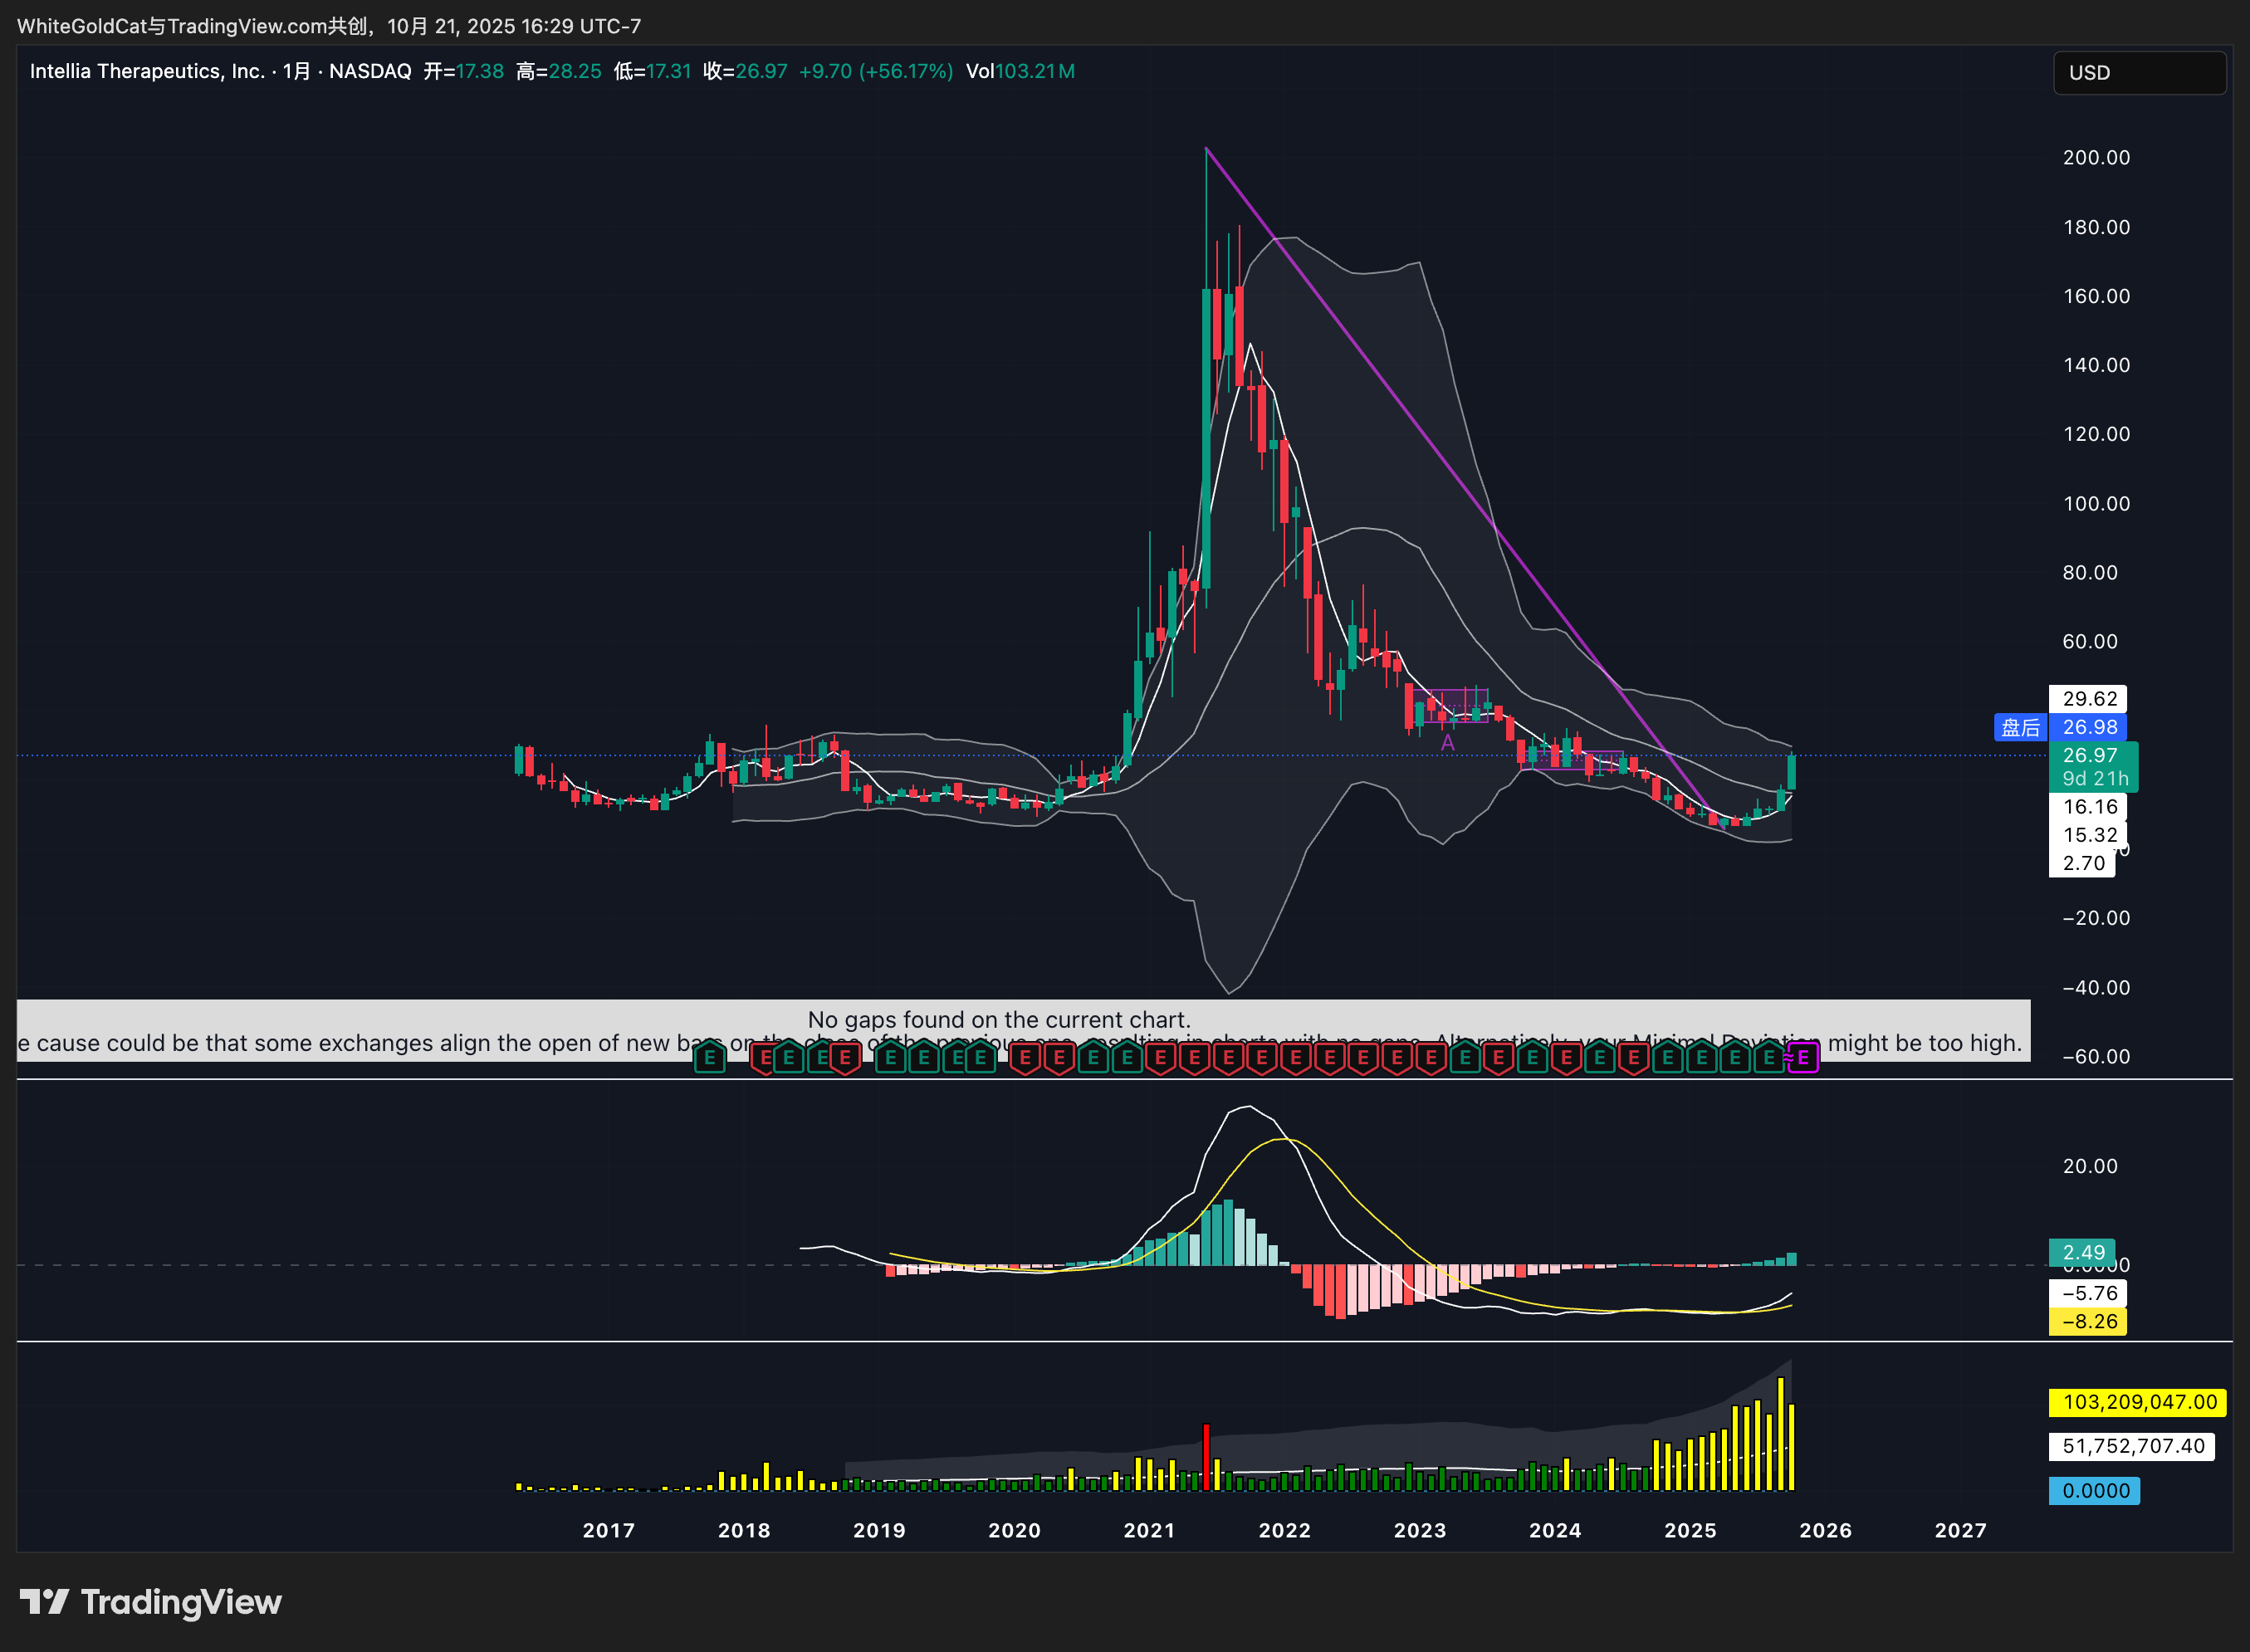Select the low value 17.31

[669, 71]
